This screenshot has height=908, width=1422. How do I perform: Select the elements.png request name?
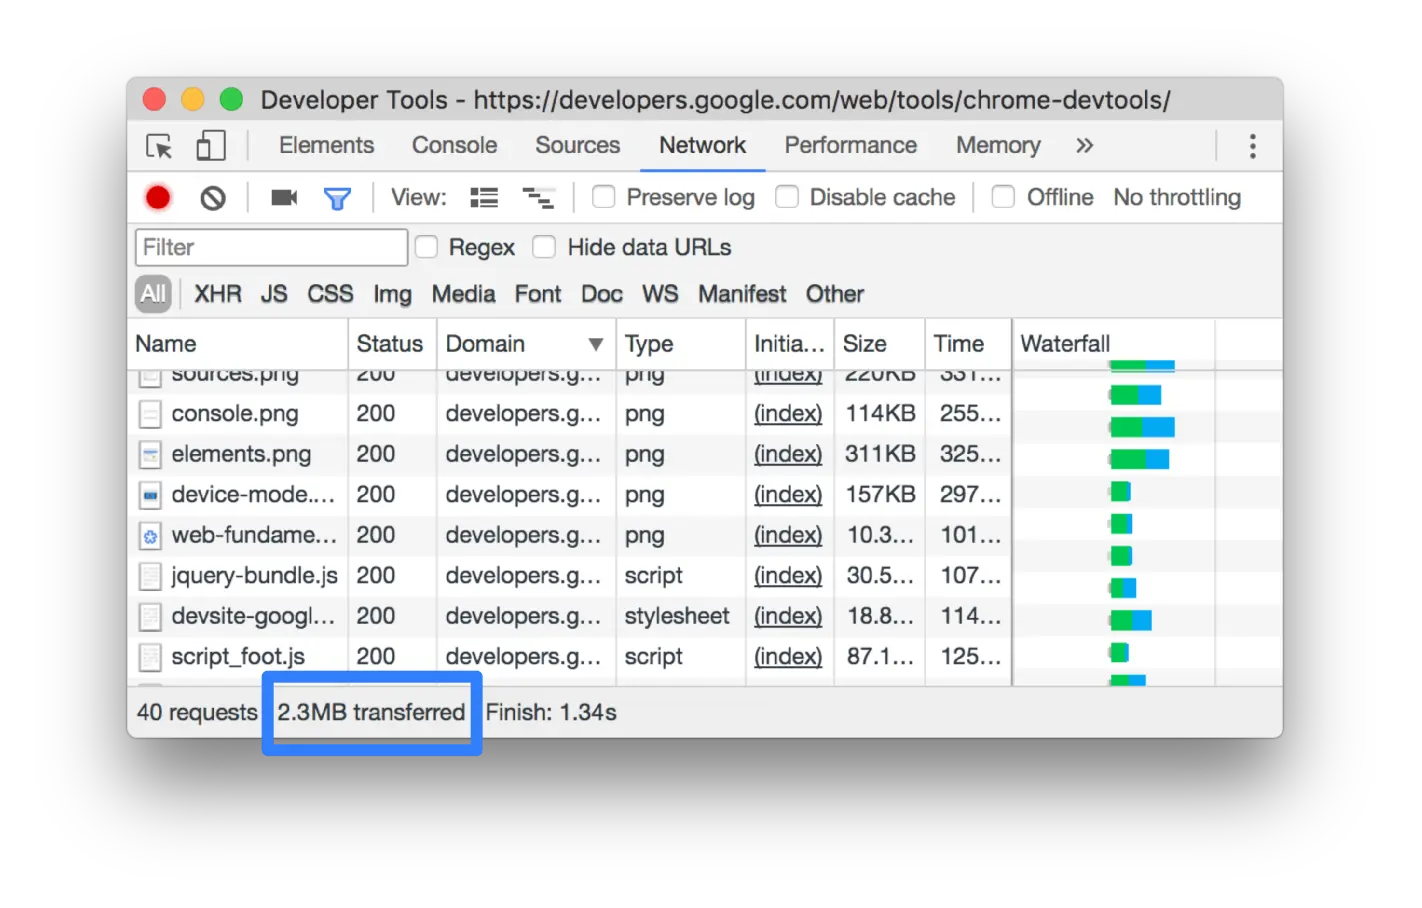pos(241,455)
